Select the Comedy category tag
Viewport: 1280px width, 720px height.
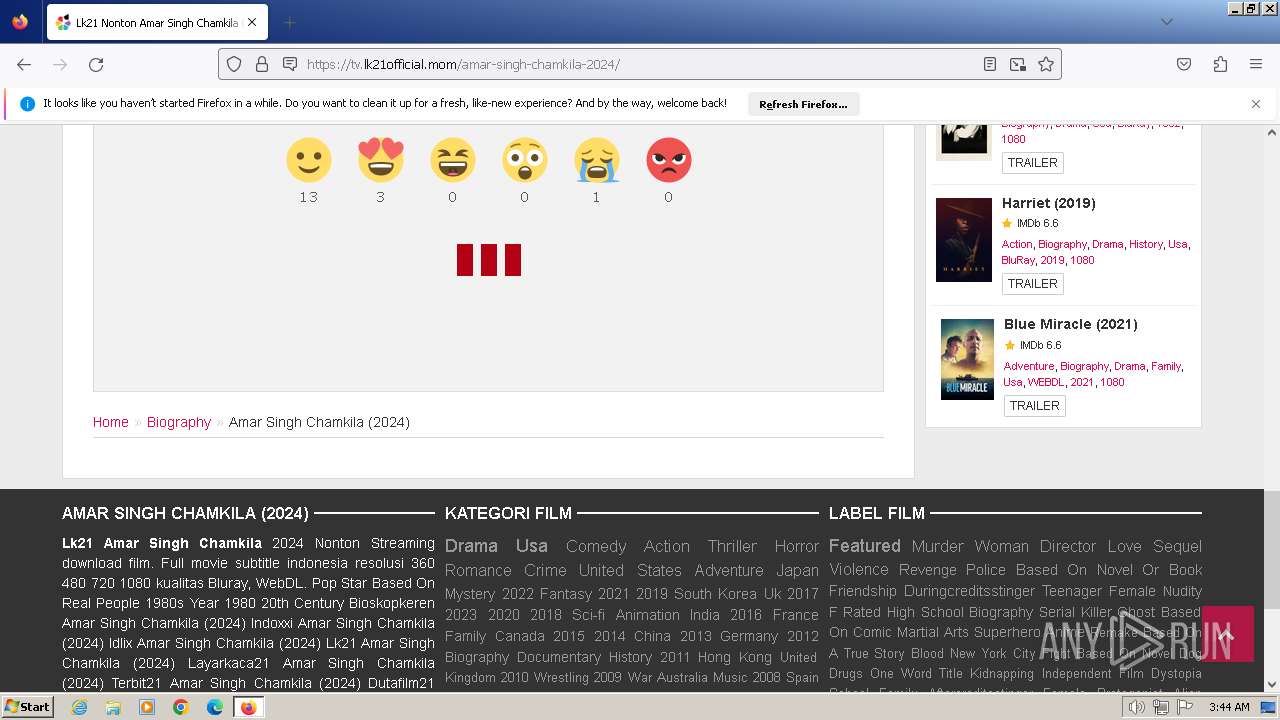[596, 546]
